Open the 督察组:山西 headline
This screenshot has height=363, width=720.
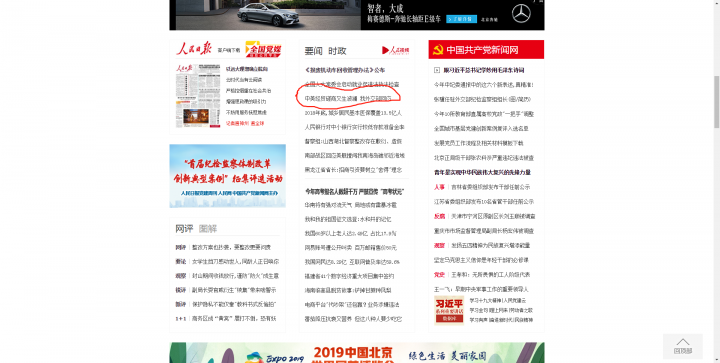coord(353,141)
